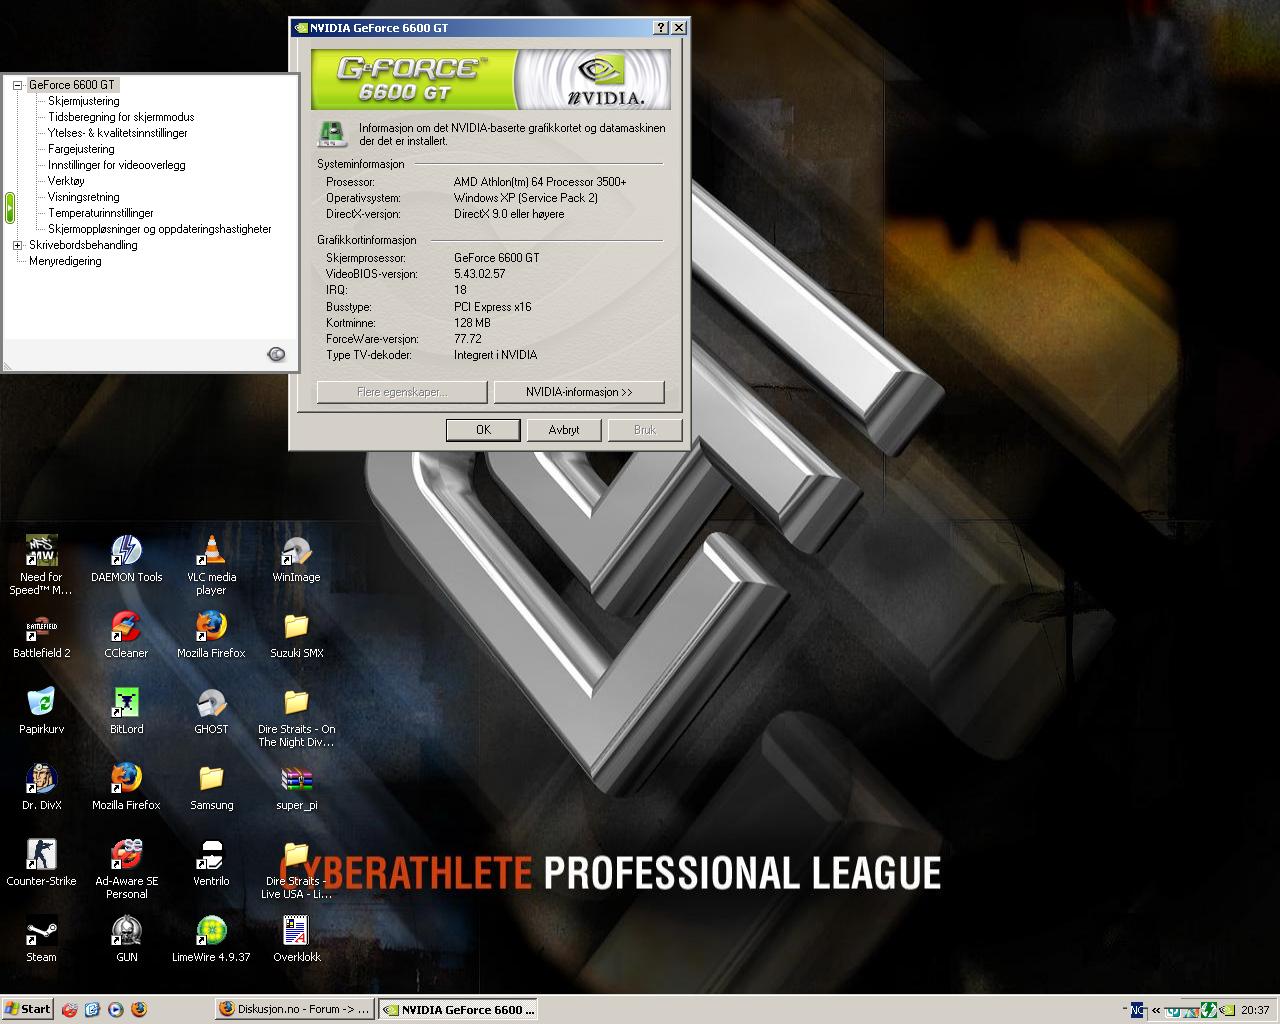Open Menyredigering in the tree
1280x1024 pixels.
pos(65,261)
